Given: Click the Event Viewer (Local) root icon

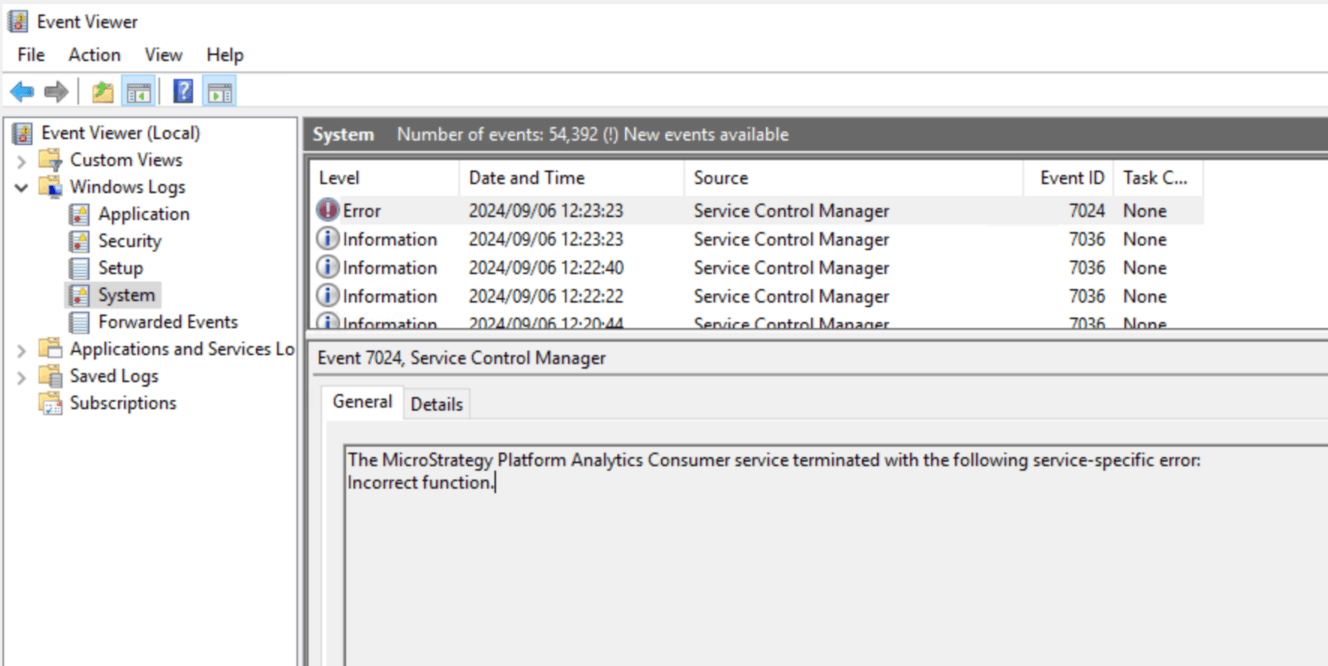Looking at the screenshot, I should click(22, 133).
